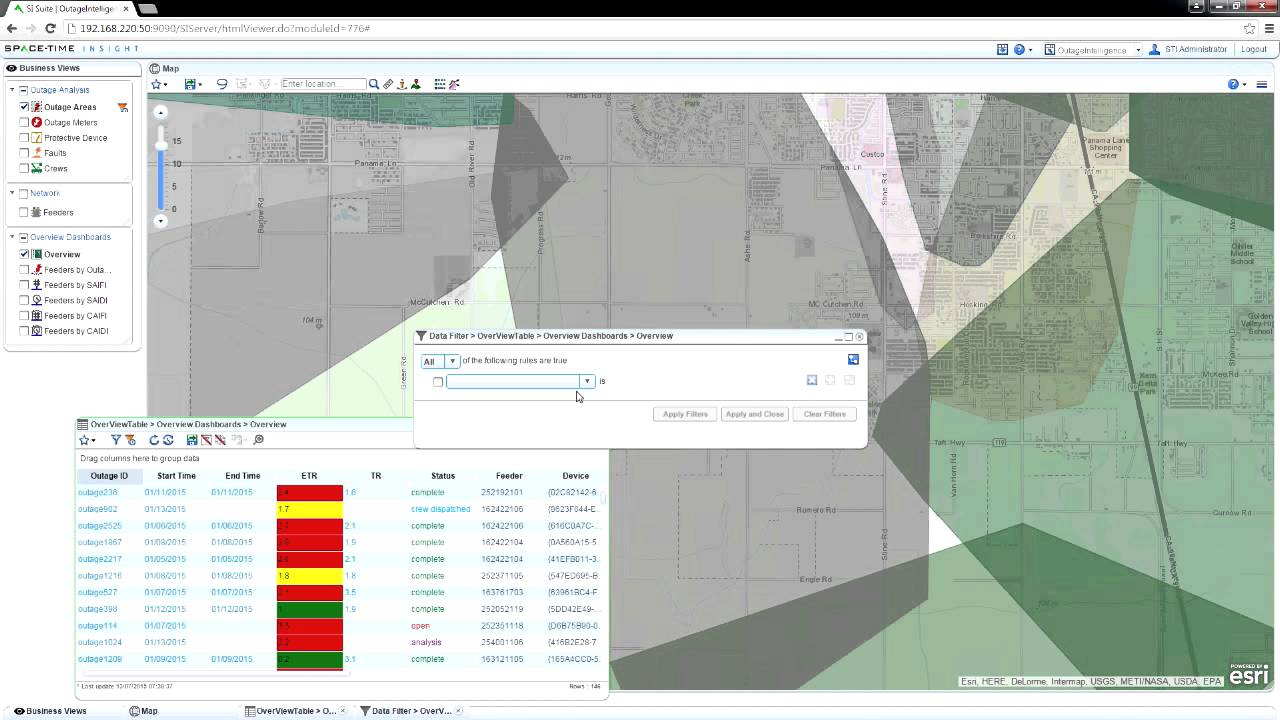Click the orange time filter icon in OverViewTable

click(x=130, y=440)
